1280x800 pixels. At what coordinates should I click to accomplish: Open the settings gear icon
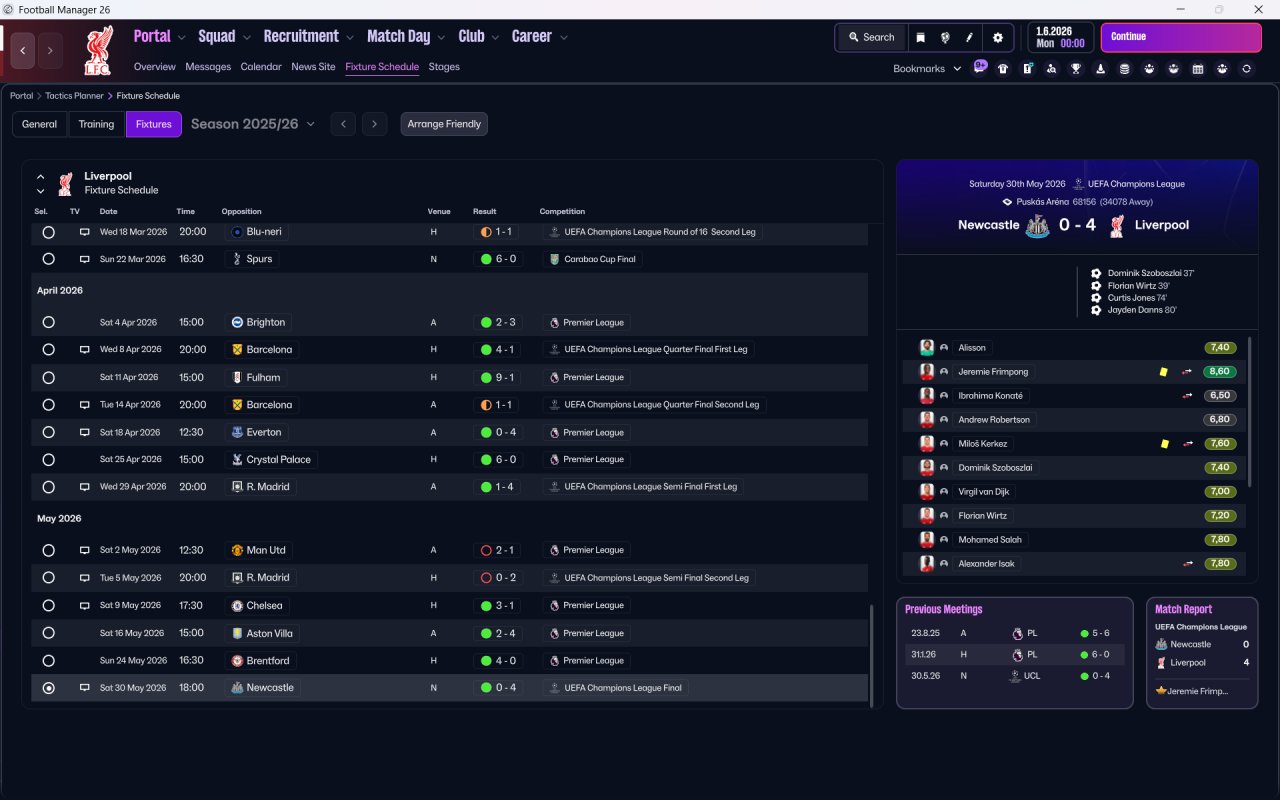[997, 38]
